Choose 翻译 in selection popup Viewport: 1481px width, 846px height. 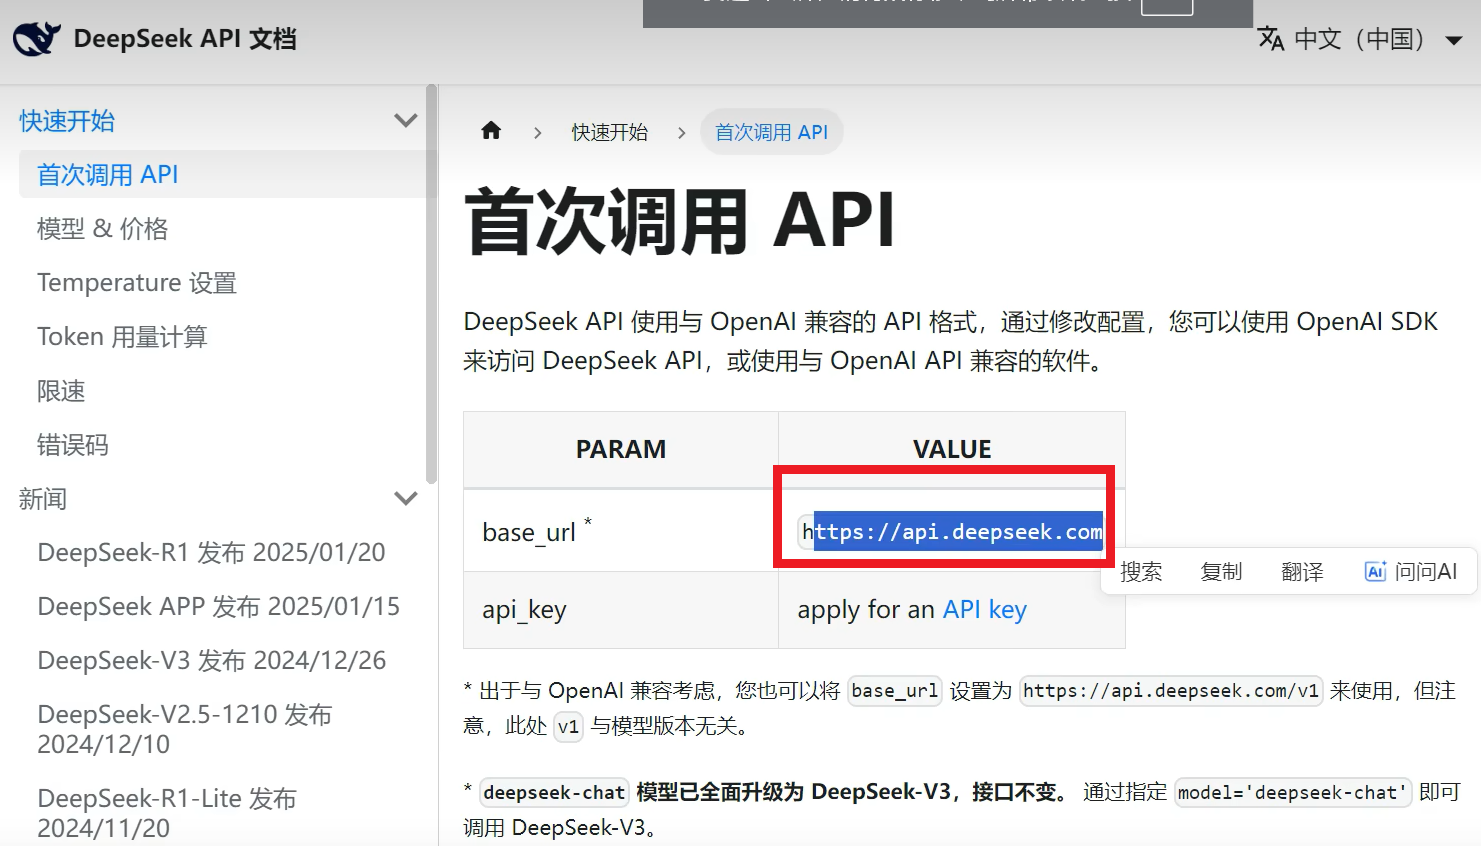1302,572
